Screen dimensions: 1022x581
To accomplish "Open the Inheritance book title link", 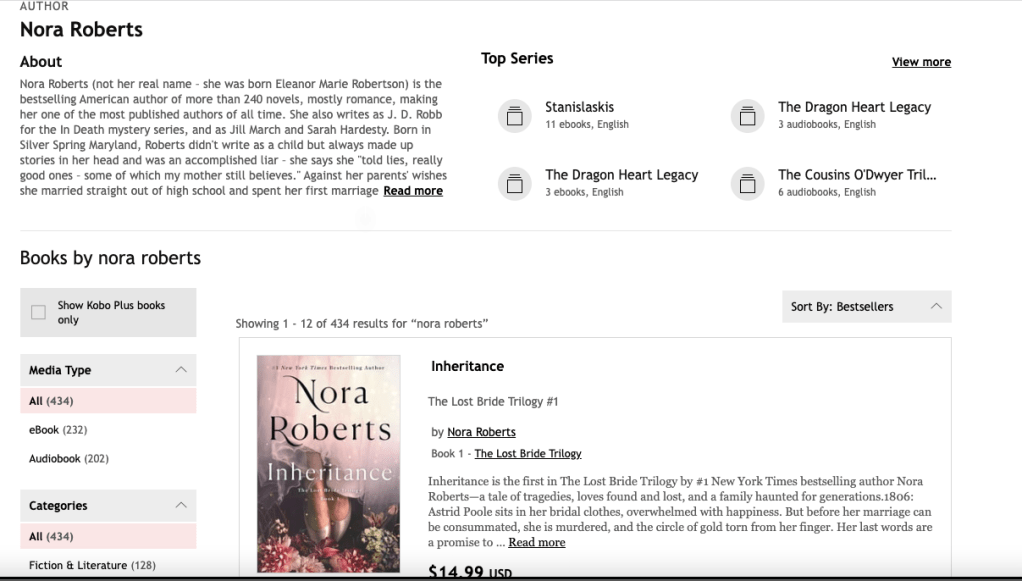I will tap(467, 367).
